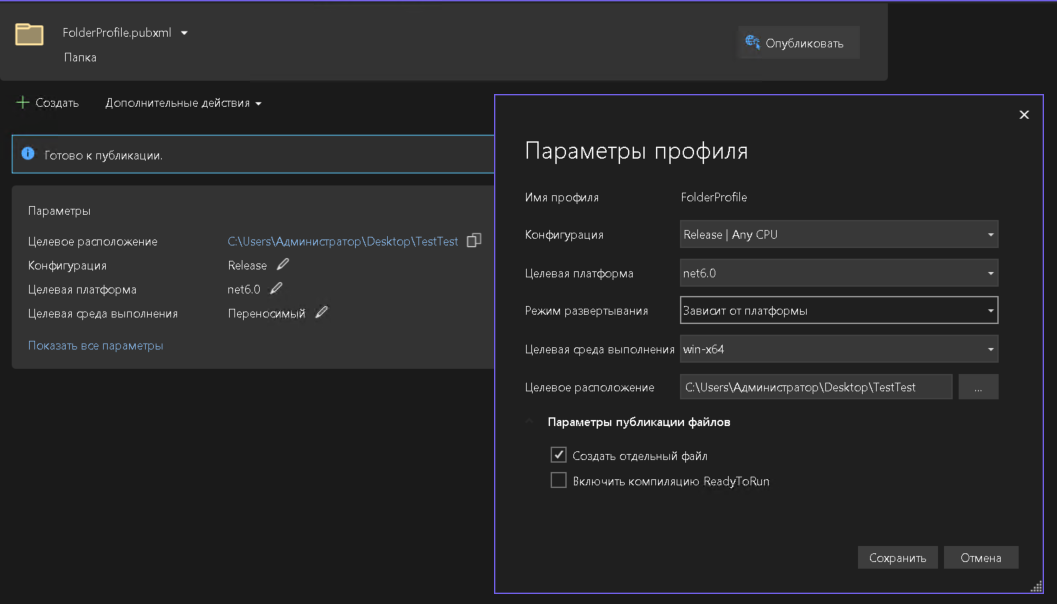Viewport: 1057px width, 604px height.
Task: Open the Дополнительные действия menu
Action: pyautogui.click(x=184, y=103)
